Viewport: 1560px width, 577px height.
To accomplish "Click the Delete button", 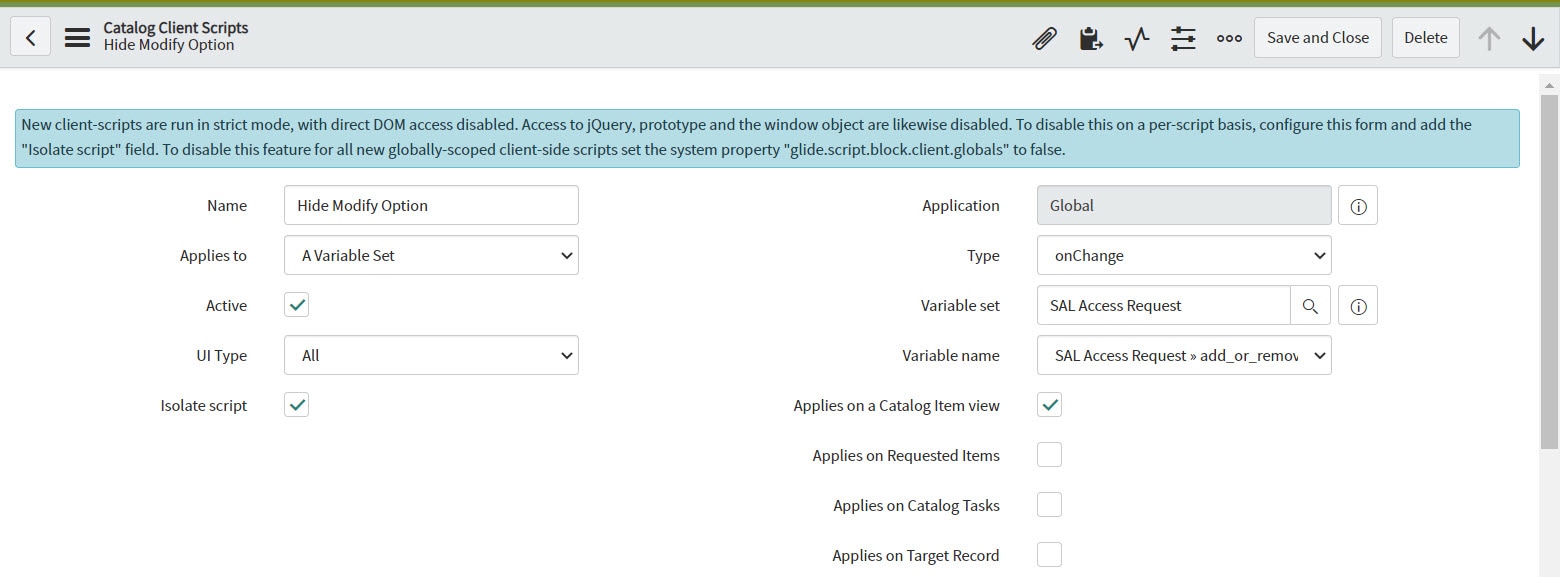I will click(x=1426, y=38).
